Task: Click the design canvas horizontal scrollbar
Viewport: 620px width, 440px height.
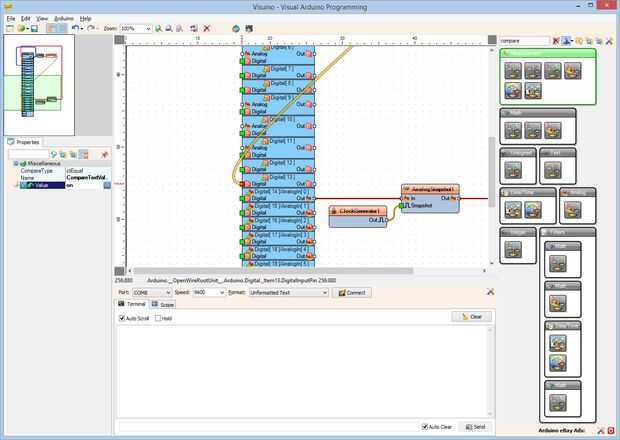Action: coord(306,271)
